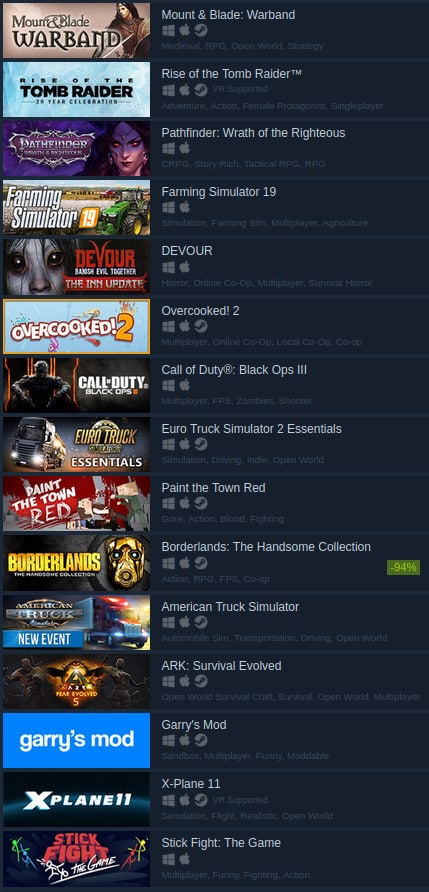Image resolution: width=429 pixels, height=892 pixels.
Task: Click VR Supported label under X-Plane 11
Action: (x=240, y=800)
